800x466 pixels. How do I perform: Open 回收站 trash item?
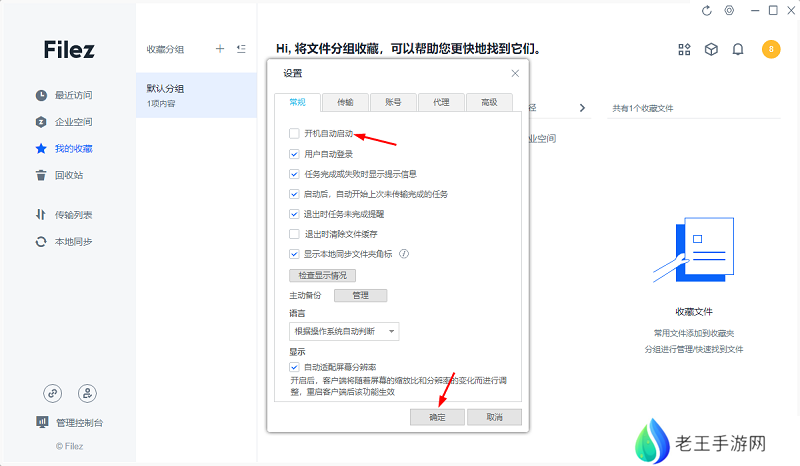(59, 175)
